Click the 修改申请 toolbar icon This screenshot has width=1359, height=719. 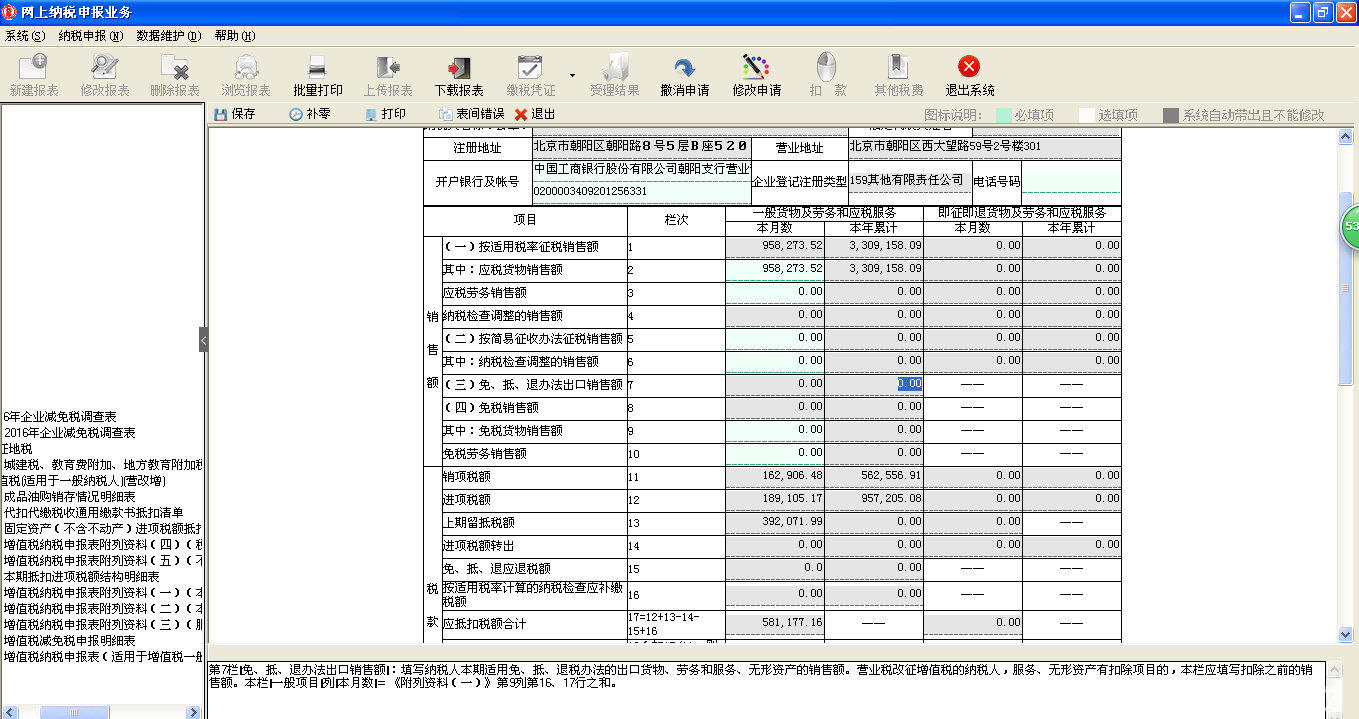pyautogui.click(x=756, y=75)
